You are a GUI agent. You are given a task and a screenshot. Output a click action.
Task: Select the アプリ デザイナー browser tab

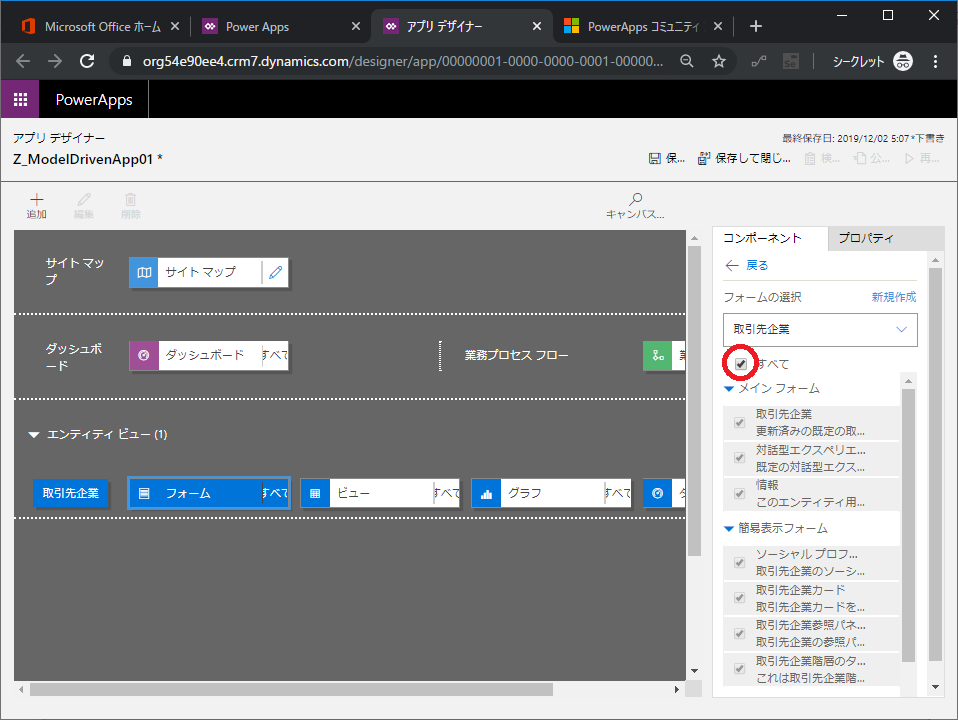pyautogui.click(x=462, y=26)
